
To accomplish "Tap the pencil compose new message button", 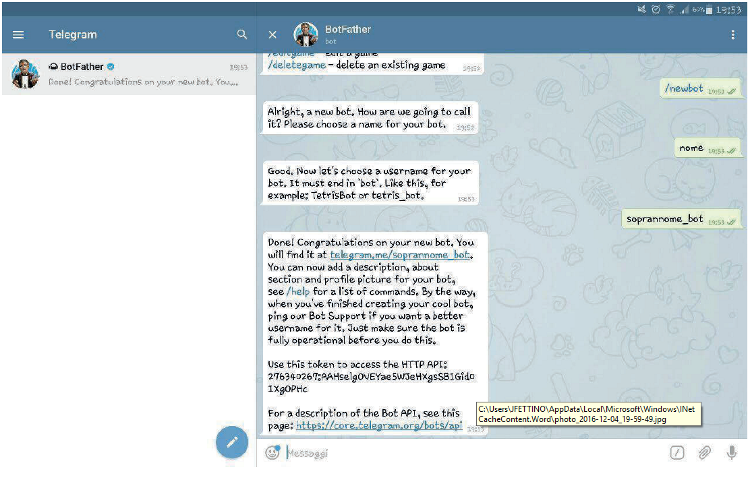I will click(232, 441).
